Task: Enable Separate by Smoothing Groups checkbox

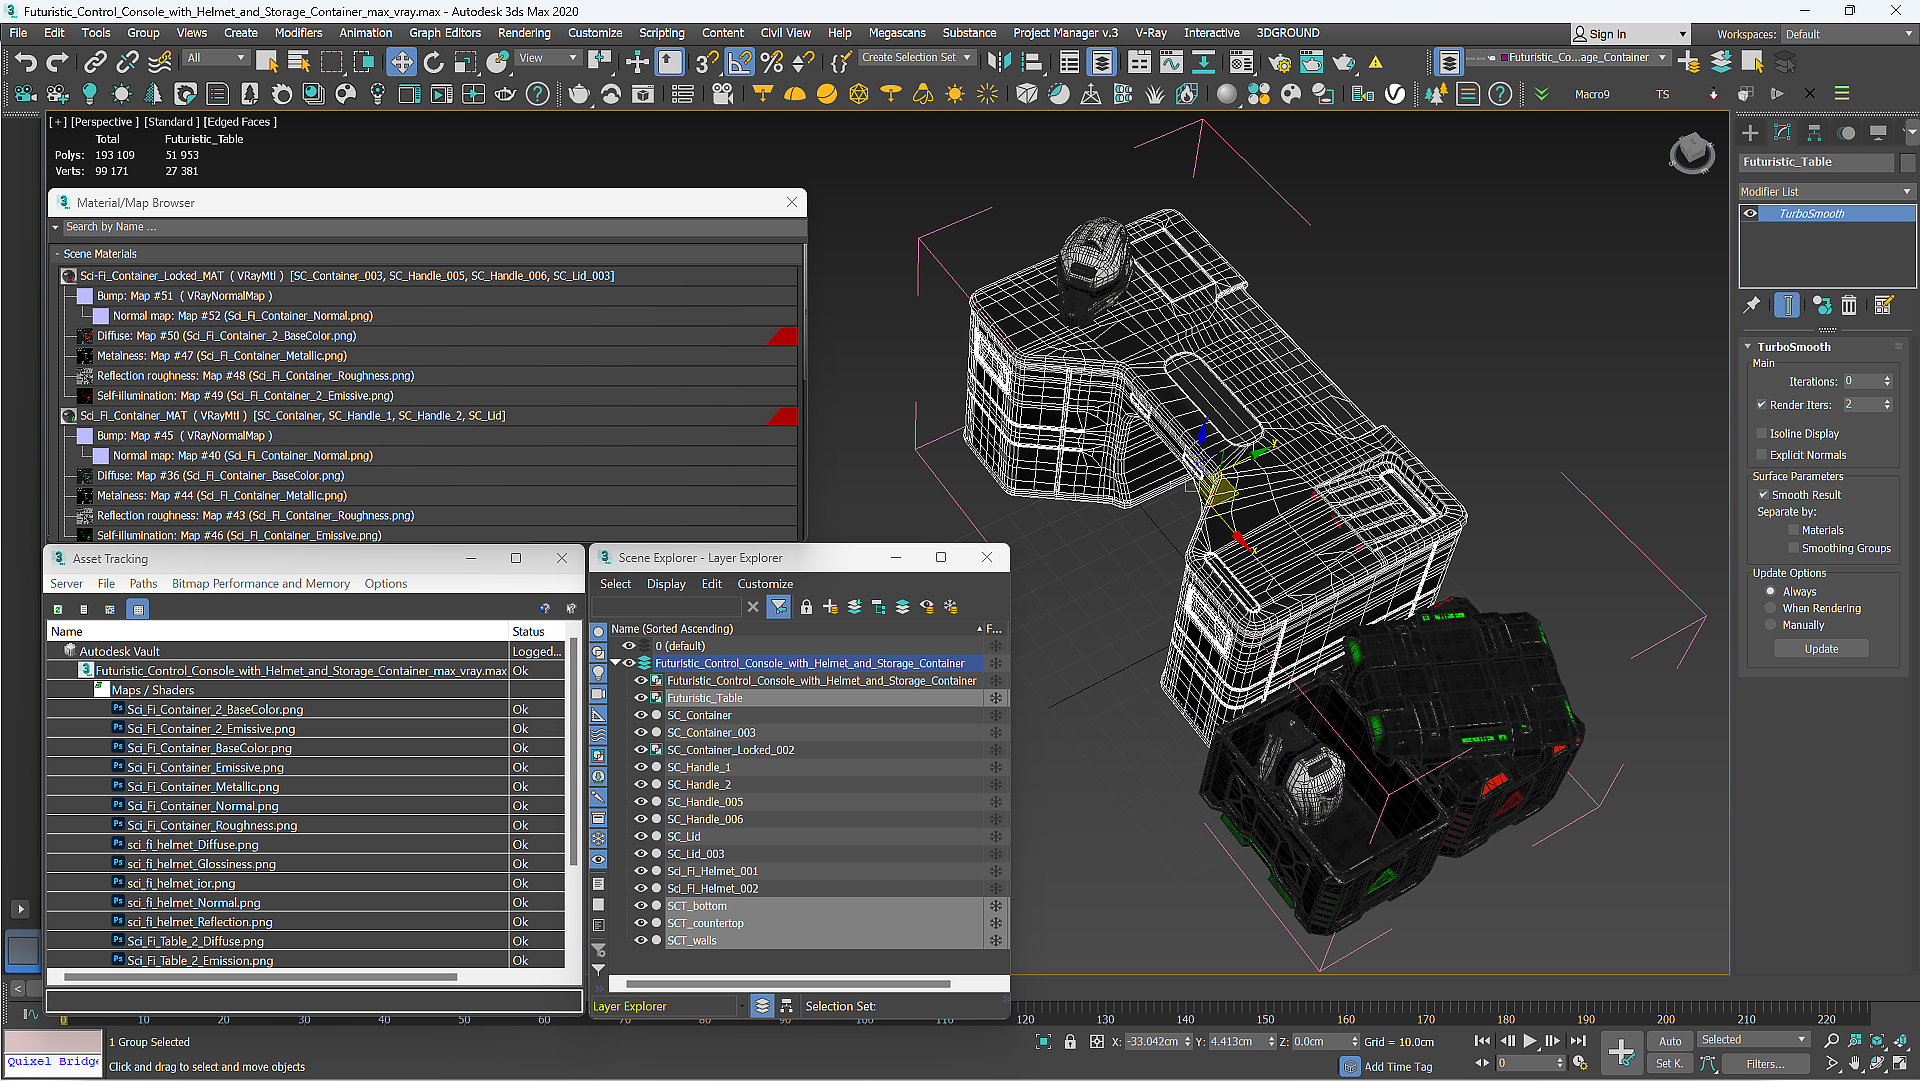Action: pos(1793,549)
